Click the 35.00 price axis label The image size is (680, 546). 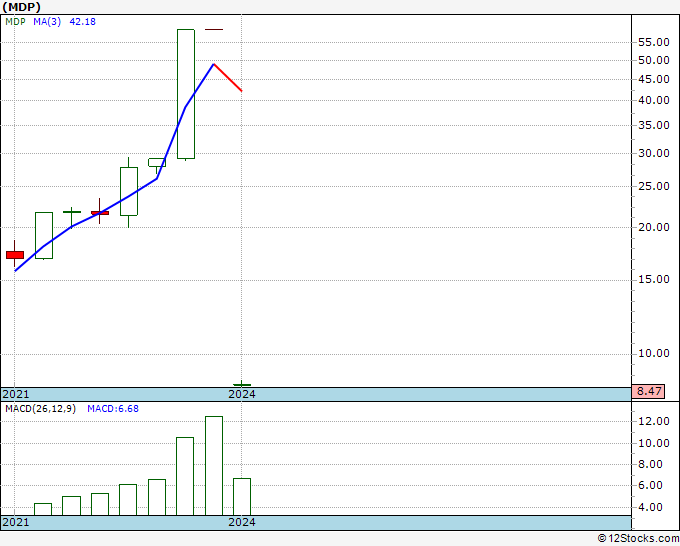pyautogui.click(x=654, y=125)
